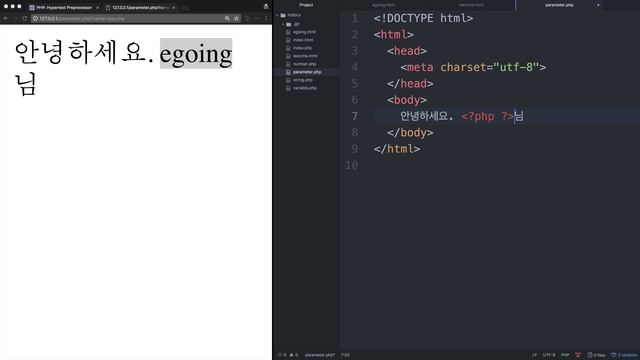Close the PHP: Hypertext Preprocessor browser tab
The image size is (640, 360).
pyautogui.click(x=98, y=7)
